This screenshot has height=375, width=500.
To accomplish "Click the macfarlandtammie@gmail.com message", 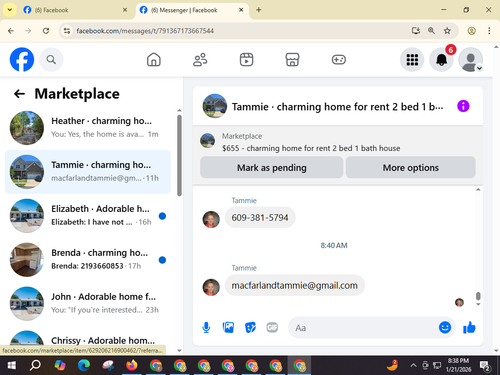I will click(295, 285).
